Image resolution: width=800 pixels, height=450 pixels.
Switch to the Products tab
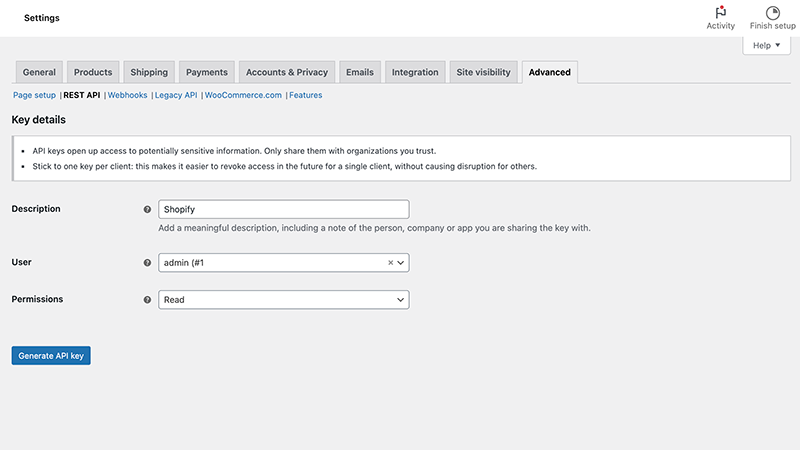point(93,72)
